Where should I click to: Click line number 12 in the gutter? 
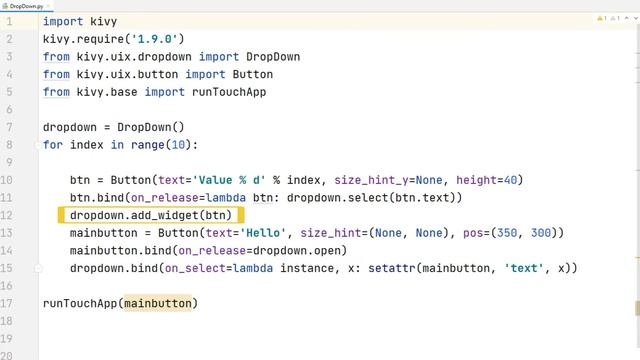point(6,215)
